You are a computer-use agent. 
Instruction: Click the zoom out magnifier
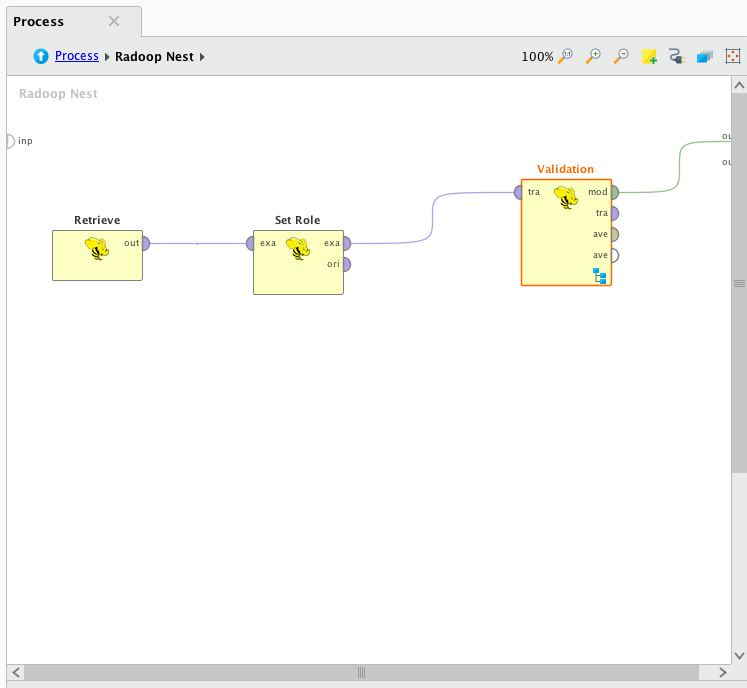point(621,57)
